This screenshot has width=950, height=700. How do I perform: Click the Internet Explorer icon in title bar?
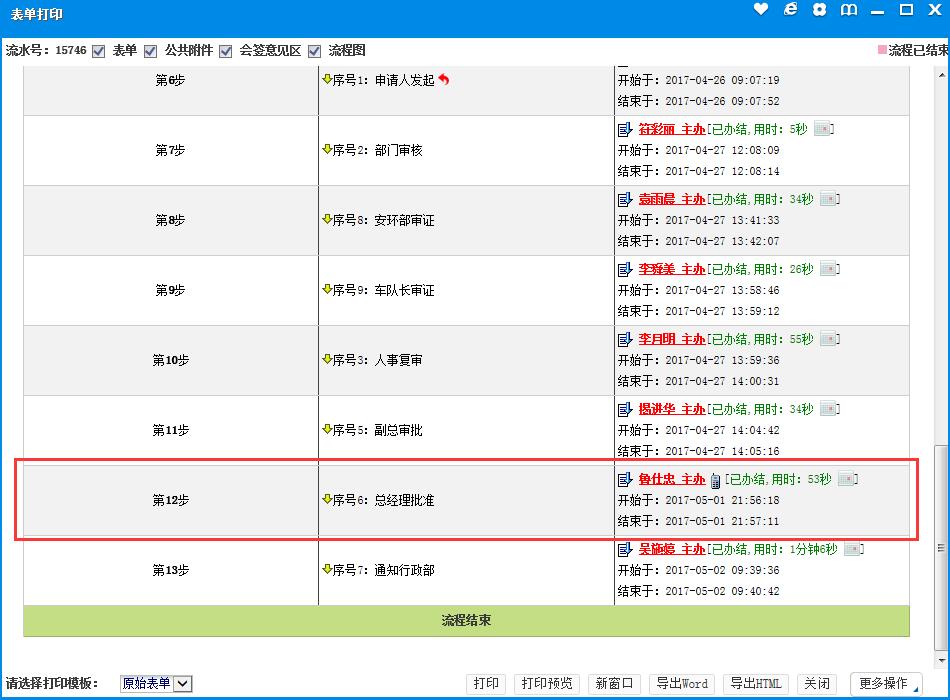791,9
